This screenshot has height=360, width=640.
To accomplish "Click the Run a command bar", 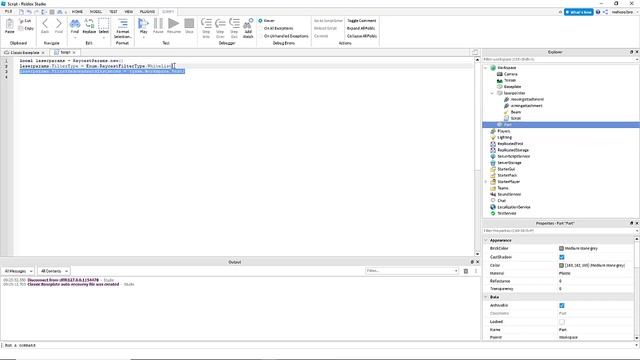I will 320,345.
